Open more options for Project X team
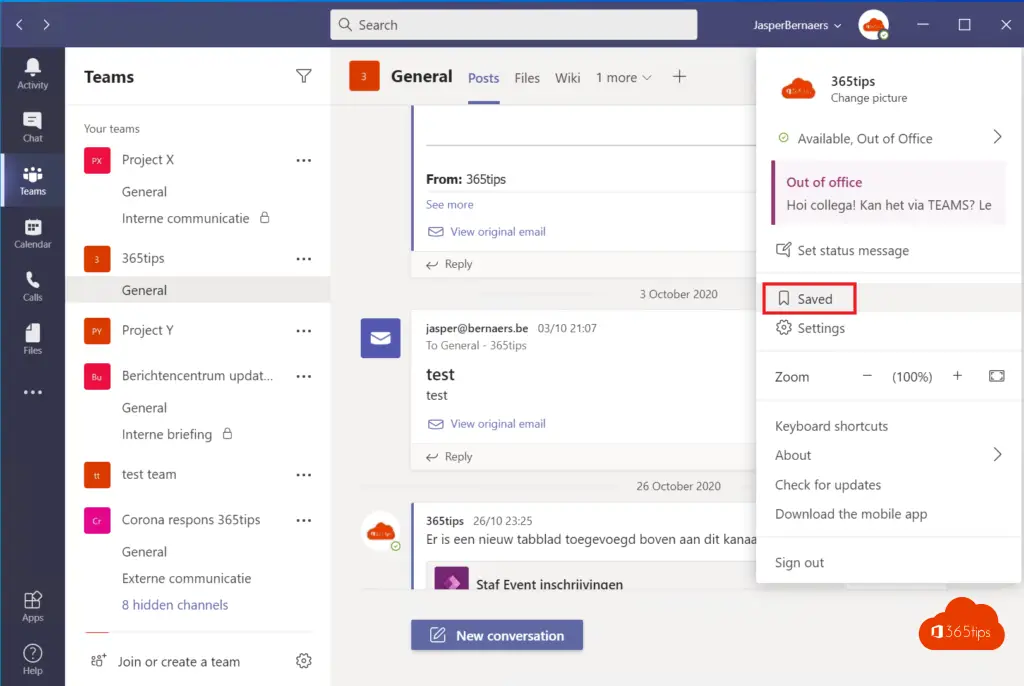The height and width of the screenshot is (686, 1024). [x=304, y=160]
